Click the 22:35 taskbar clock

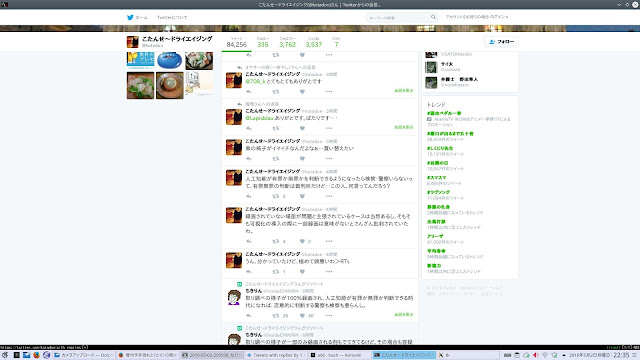tap(621, 355)
